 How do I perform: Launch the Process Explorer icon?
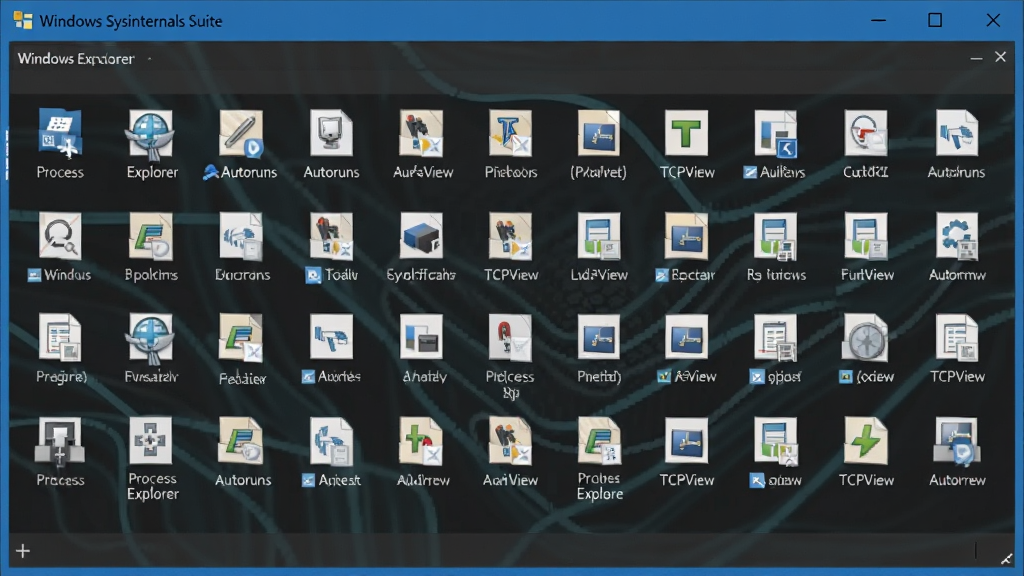pos(151,440)
